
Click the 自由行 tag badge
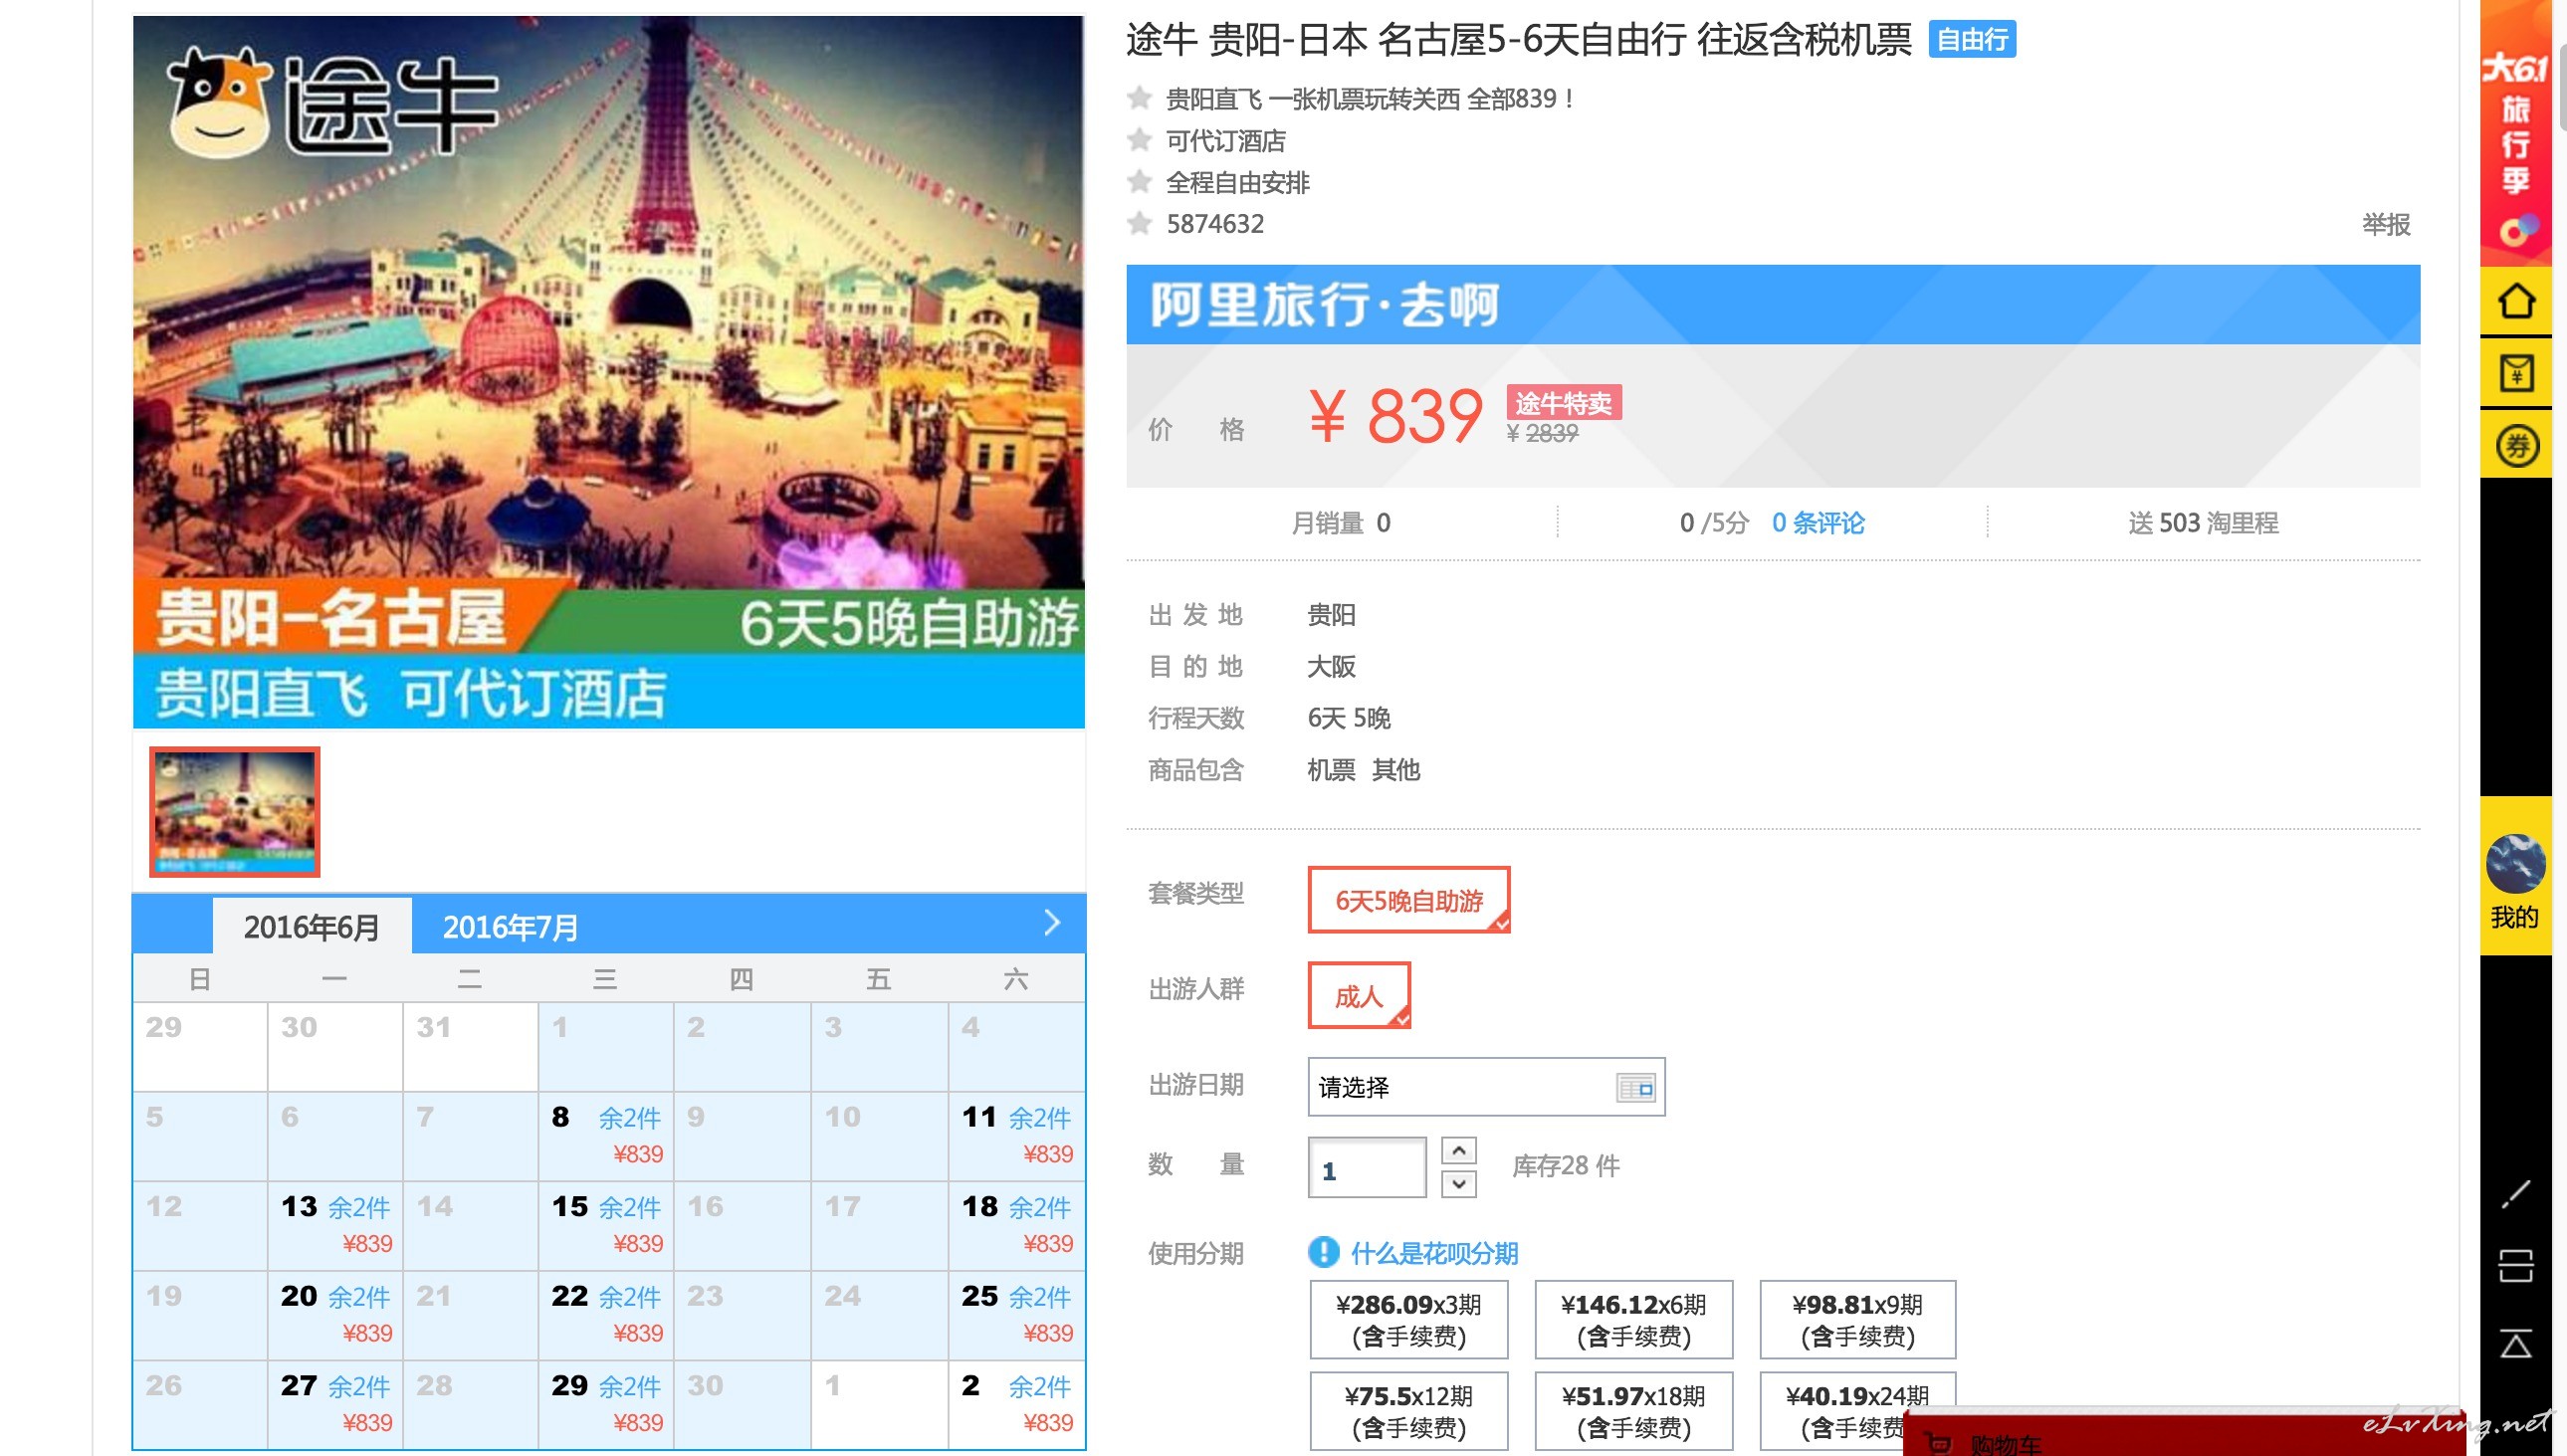(x=1972, y=40)
